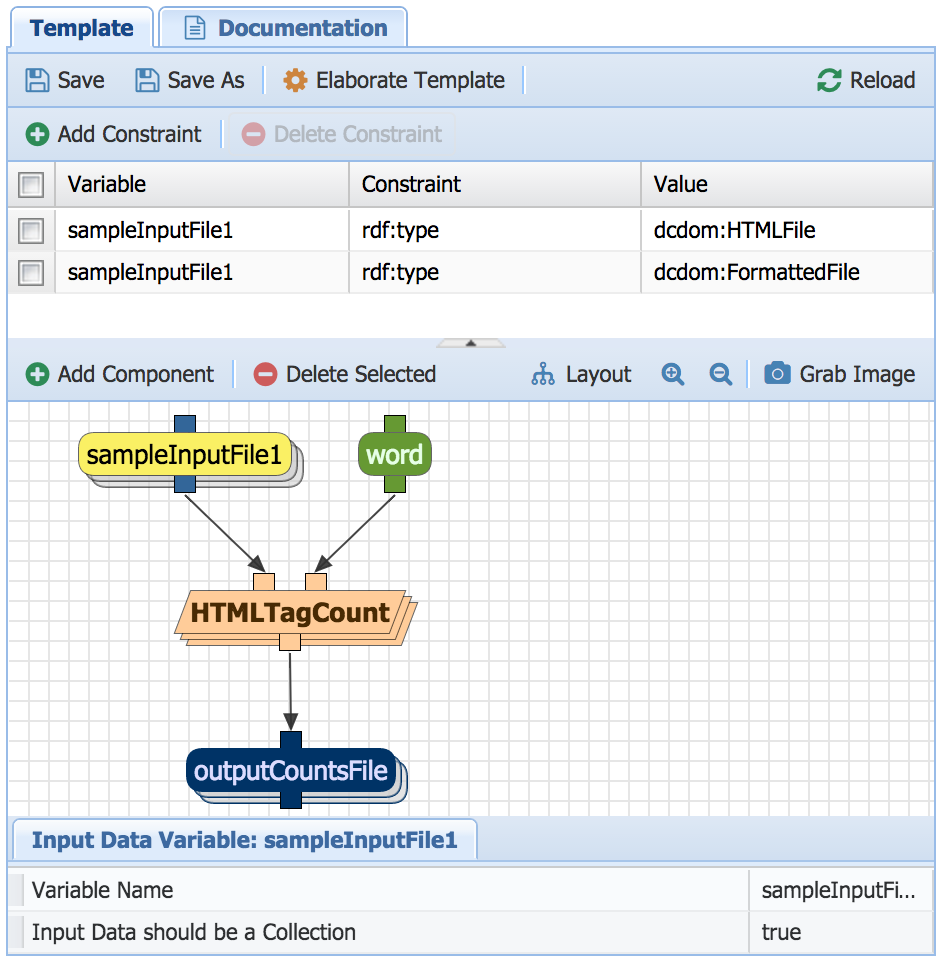This screenshot has width=946, height=964.
Task: Zoom in on the workflow canvas
Action: point(673,375)
